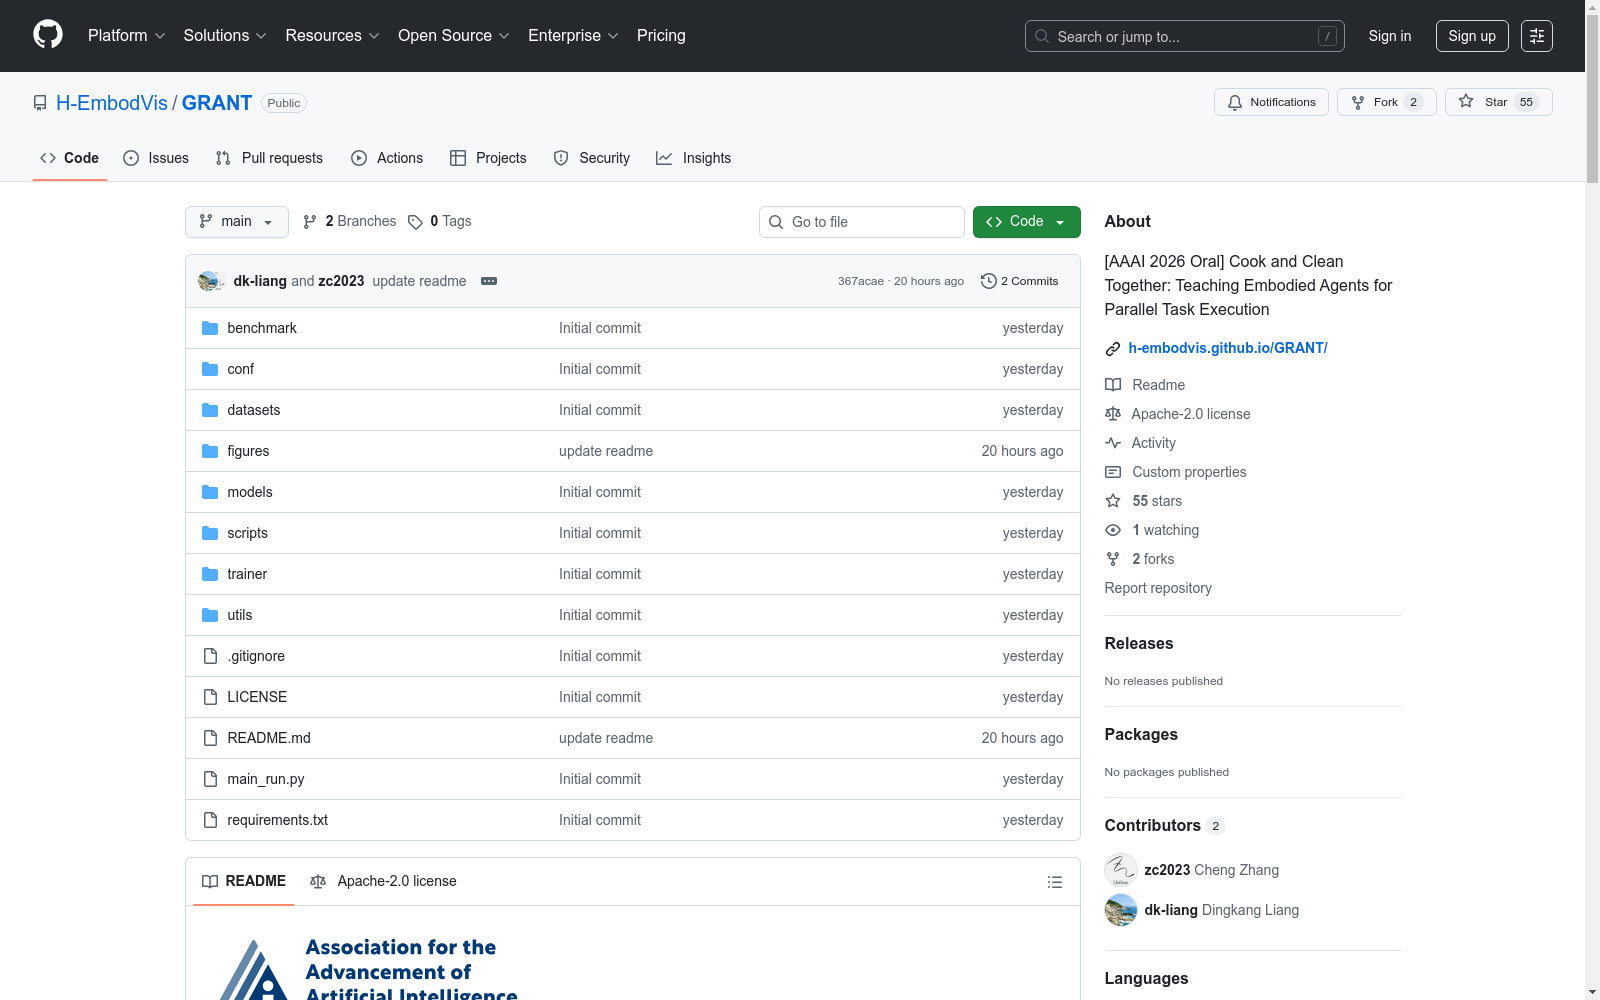1600x1000 pixels.
Task: Click the repository icon before H-EmbodVis
Action: tap(40, 103)
